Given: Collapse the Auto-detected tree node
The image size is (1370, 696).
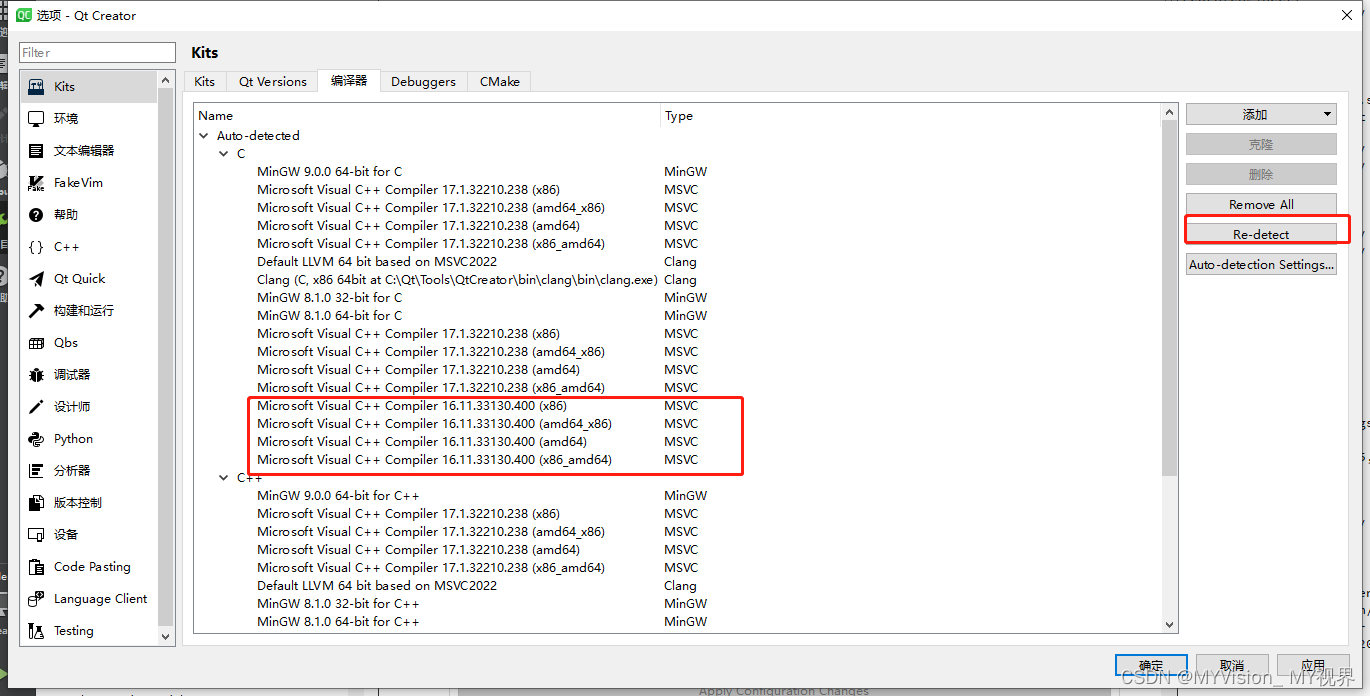Looking at the screenshot, I should [x=205, y=136].
